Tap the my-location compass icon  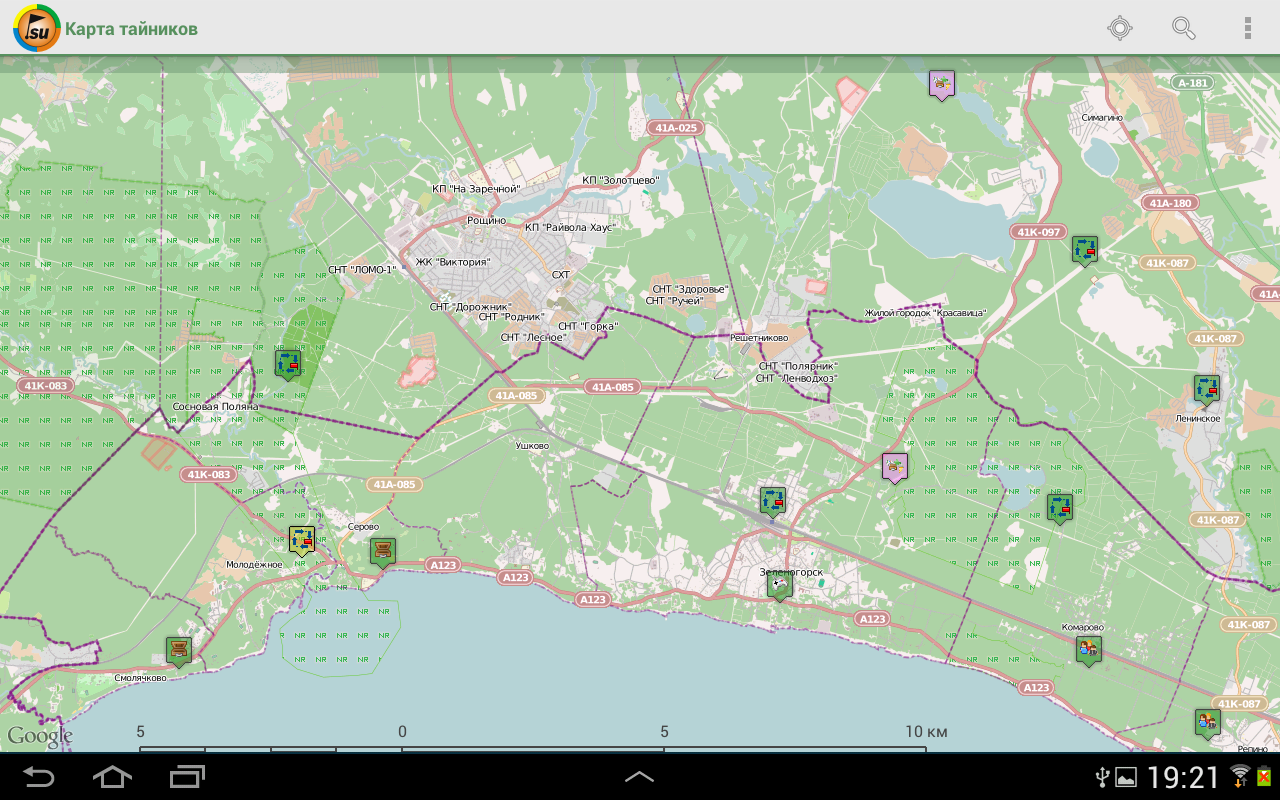pos(1118,28)
